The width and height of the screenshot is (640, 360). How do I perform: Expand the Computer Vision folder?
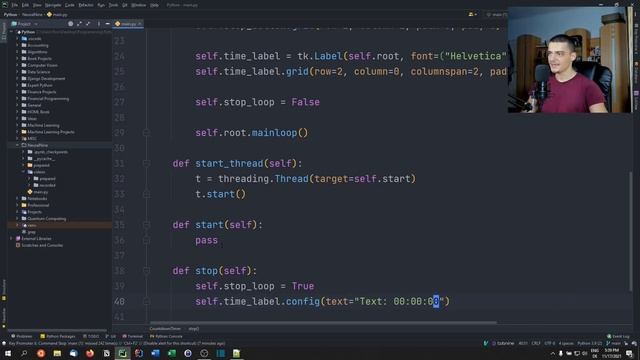coord(18,65)
